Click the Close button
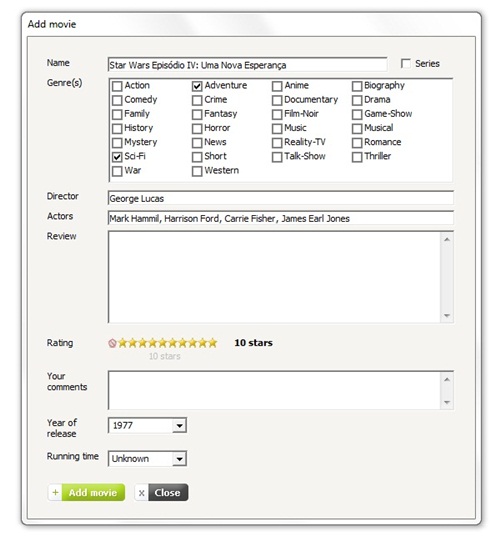 [x=161, y=492]
